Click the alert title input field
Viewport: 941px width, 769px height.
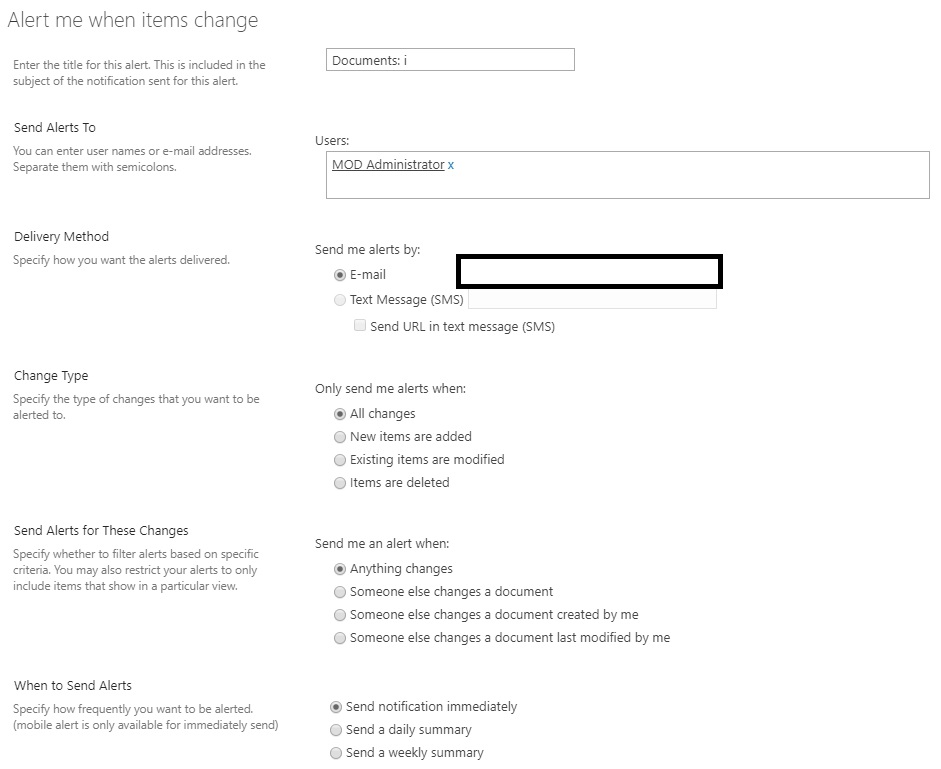(x=450, y=60)
